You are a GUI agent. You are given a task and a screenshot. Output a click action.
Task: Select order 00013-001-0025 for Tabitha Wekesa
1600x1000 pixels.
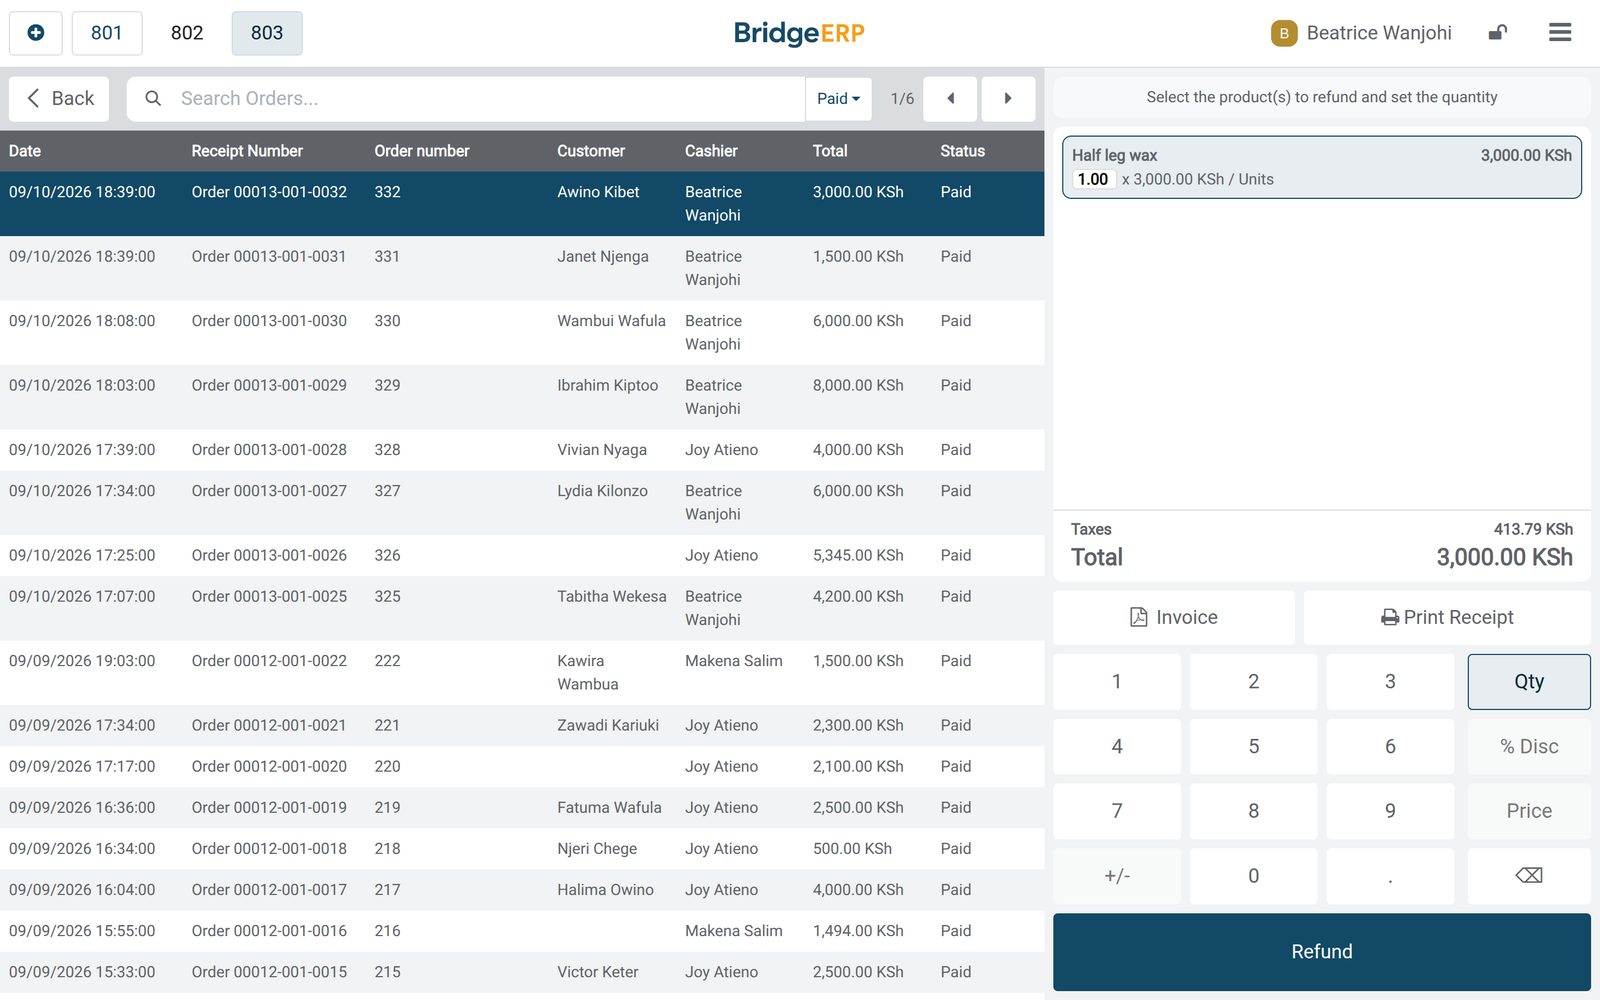tap(522, 608)
